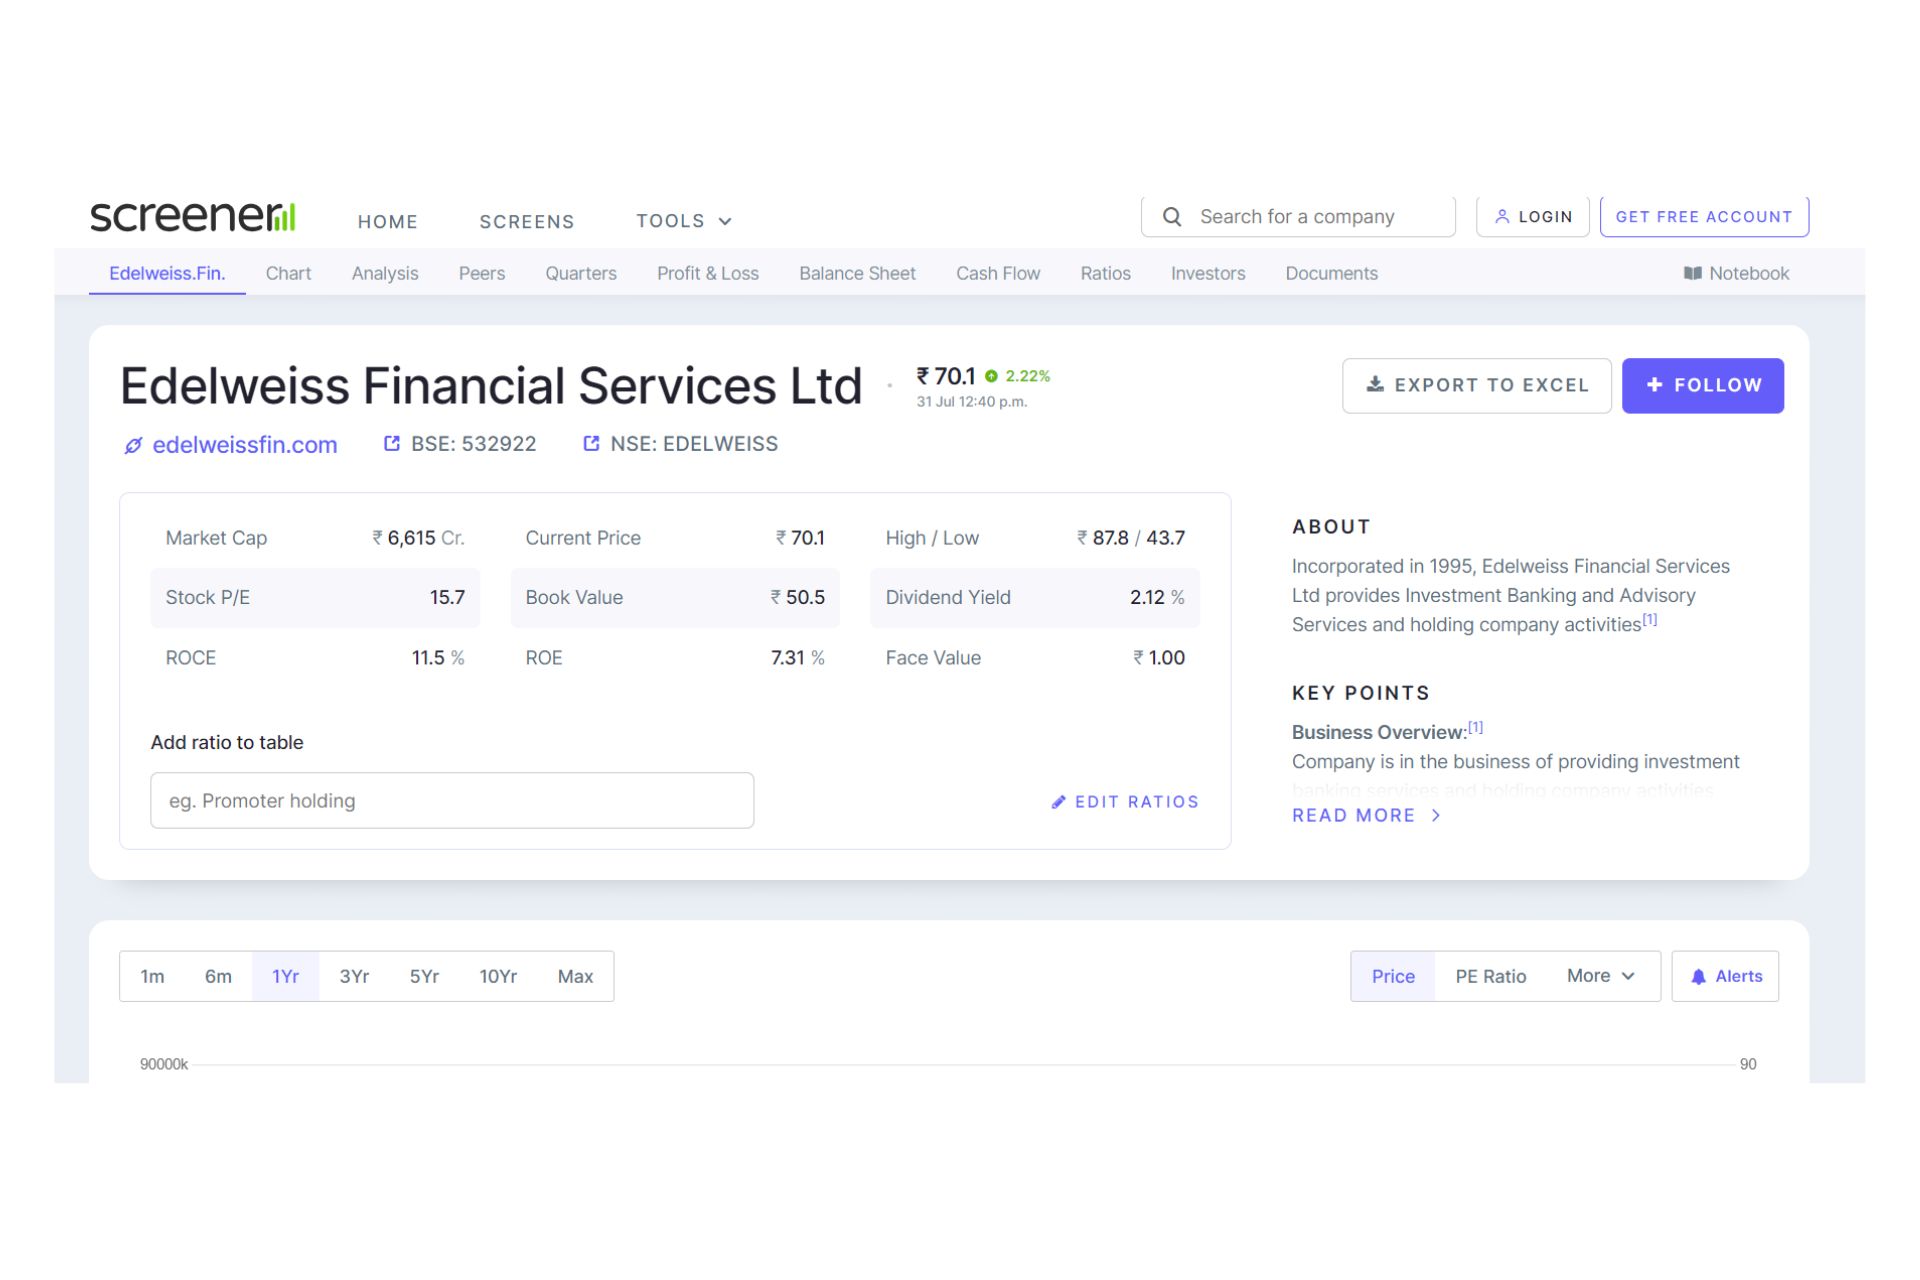Click the Alerts bell icon
The height and width of the screenshot is (1280, 1920).
[1698, 976]
